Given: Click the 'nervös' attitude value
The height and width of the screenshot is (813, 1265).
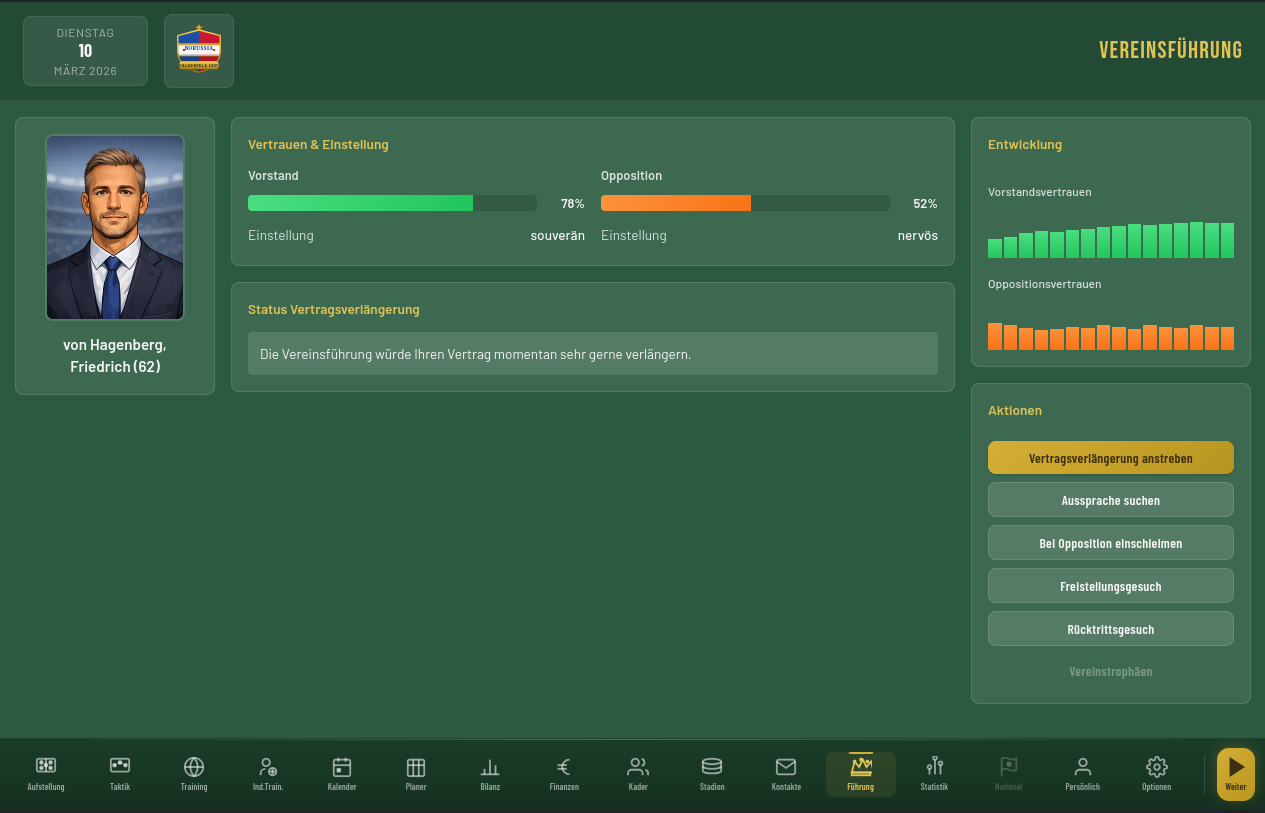Looking at the screenshot, I should click(x=918, y=236).
